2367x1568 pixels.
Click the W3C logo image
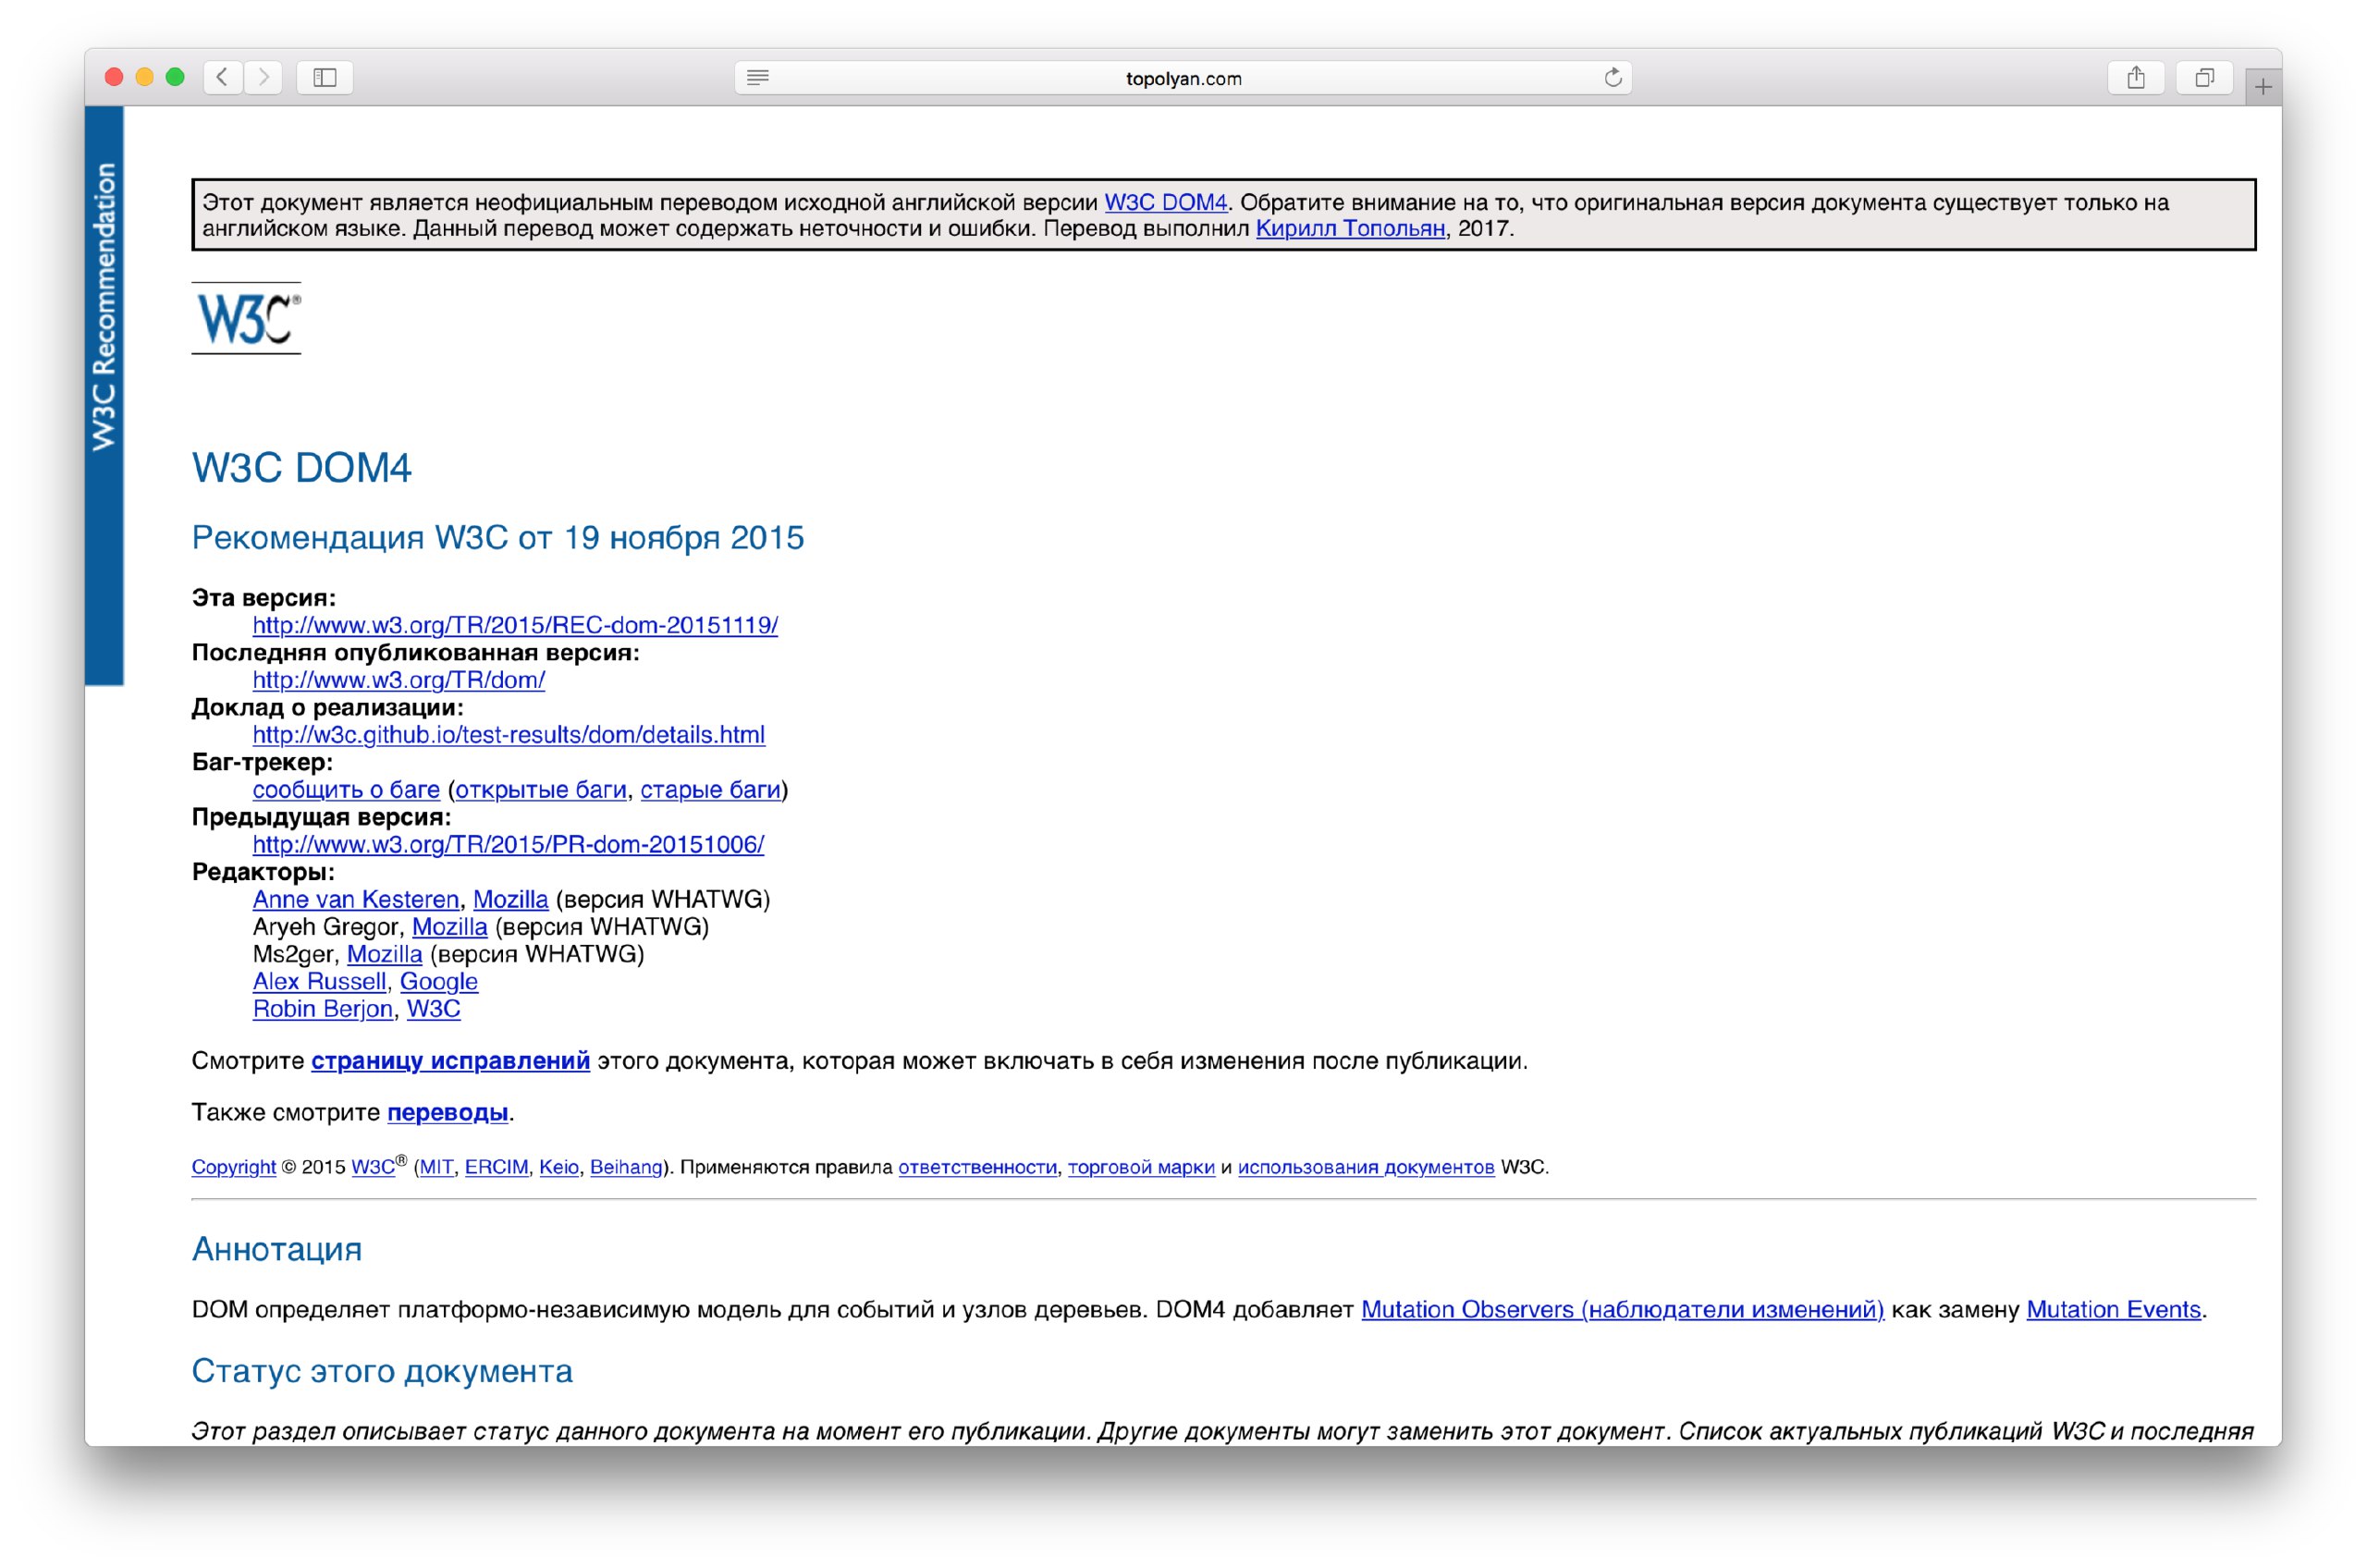pyautogui.click(x=246, y=318)
